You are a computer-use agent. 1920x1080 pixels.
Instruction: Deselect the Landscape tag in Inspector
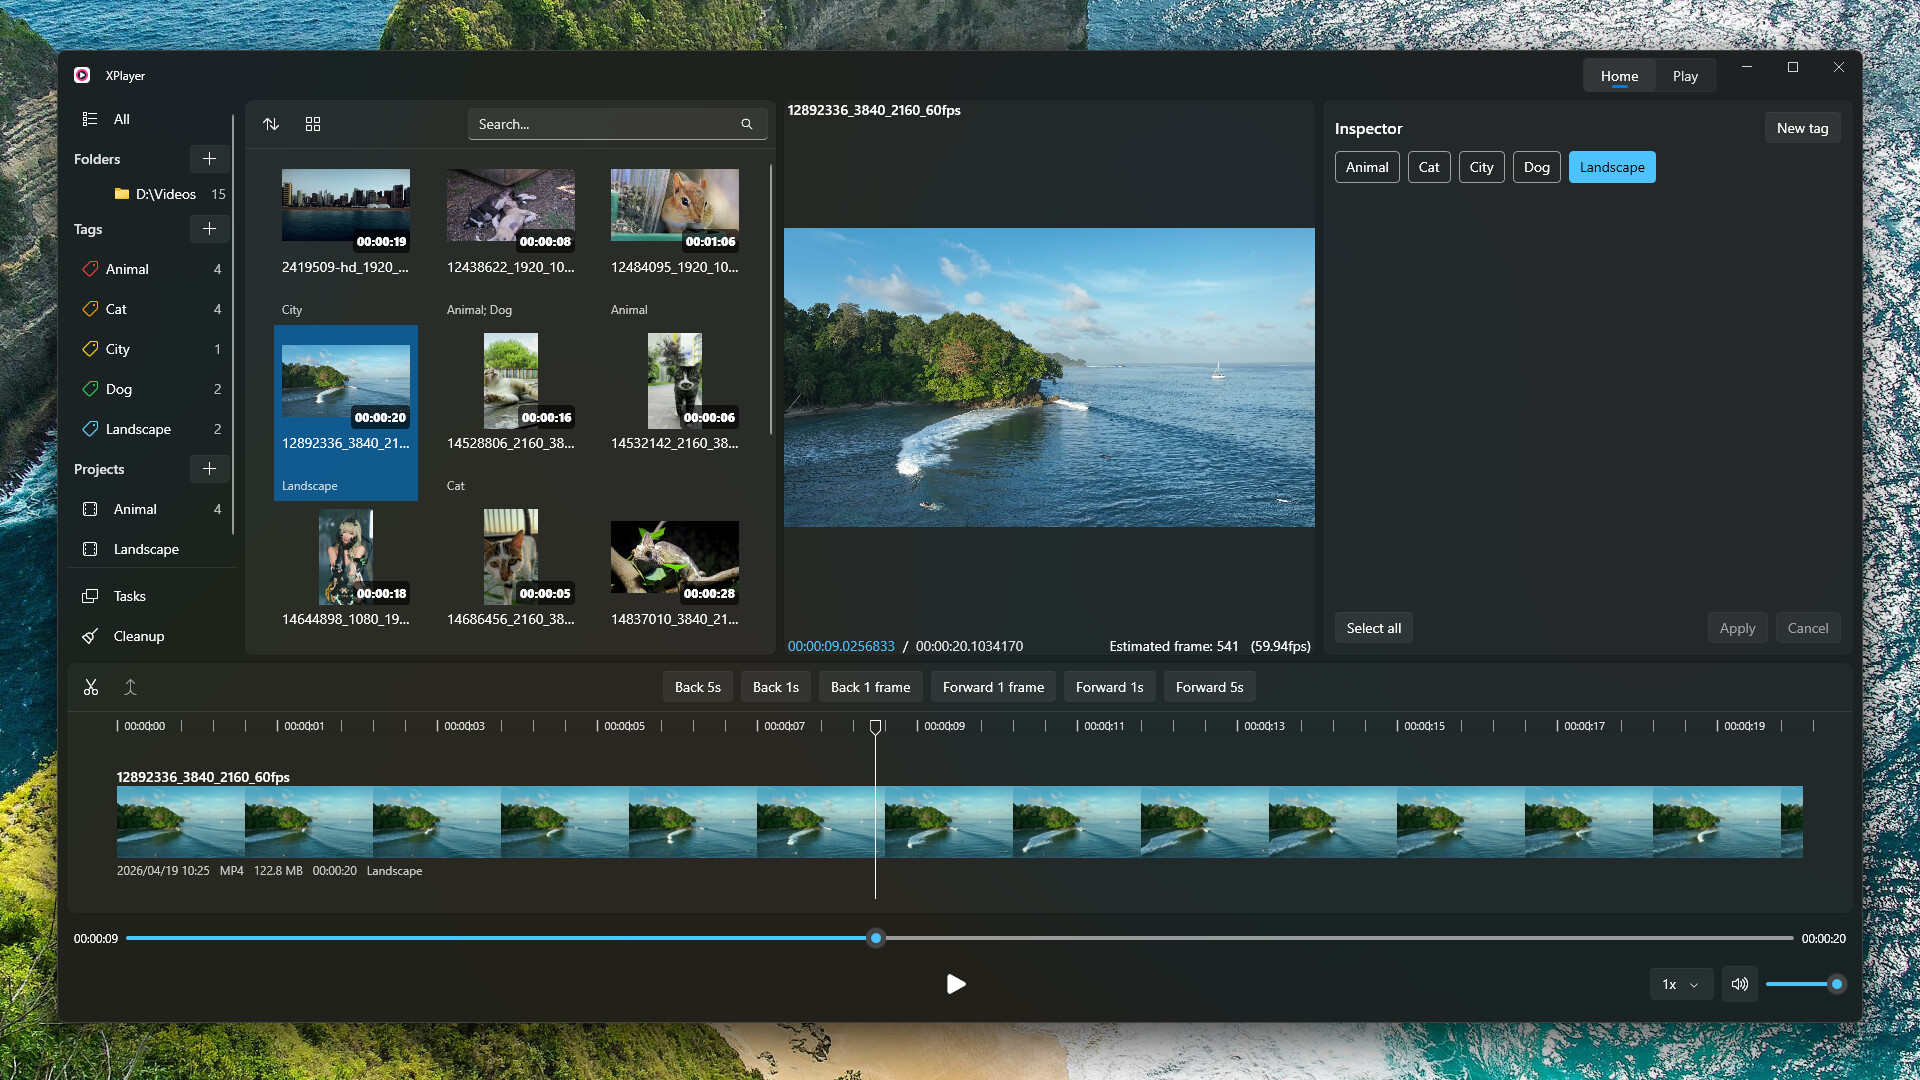click(1611, 167)
